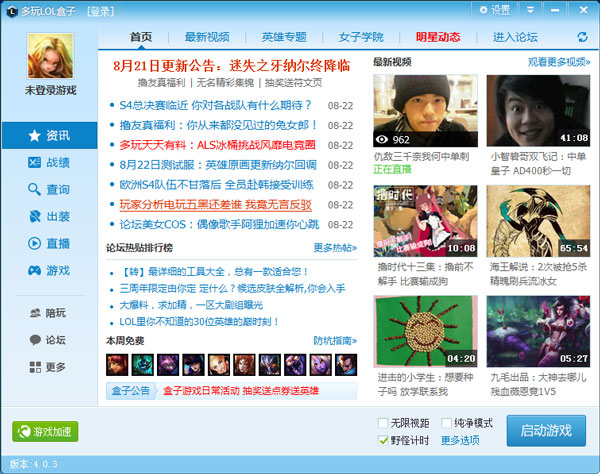
Task: Switch to the 英雄专题 tab
Action: point(284,37)
